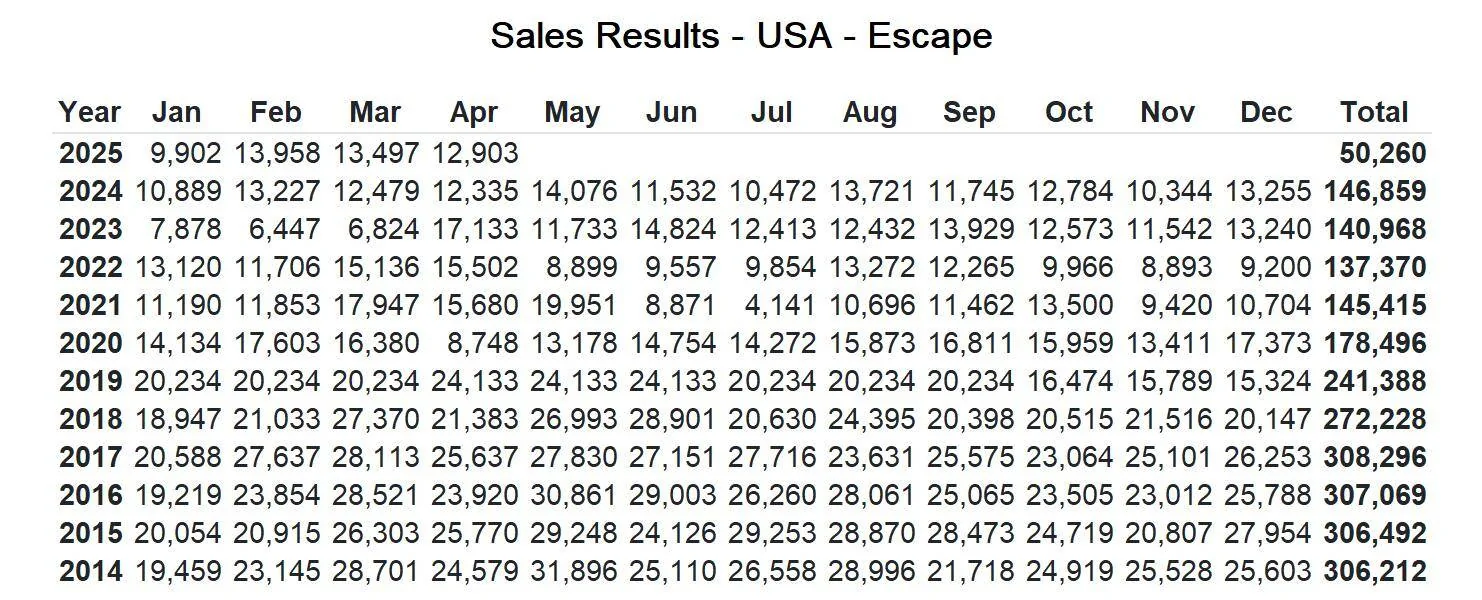
Task: Click February 2025 sales cell 13,958
Action: point(277,153)
